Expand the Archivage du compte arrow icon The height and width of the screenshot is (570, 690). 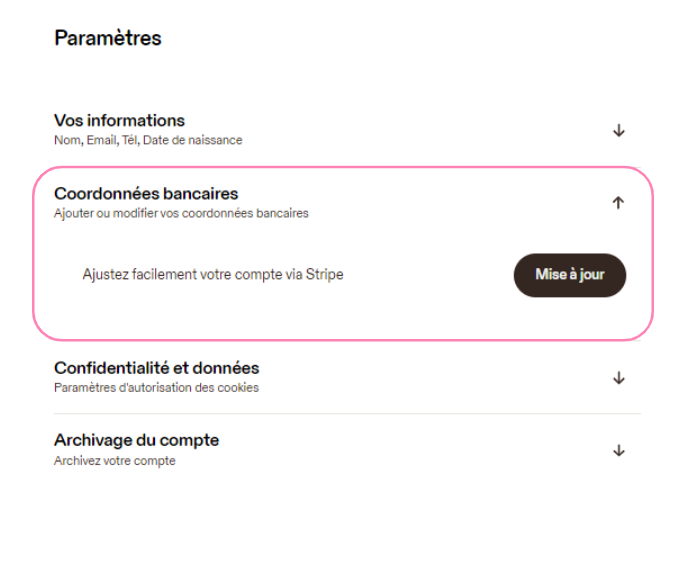(x=619, y=451)
